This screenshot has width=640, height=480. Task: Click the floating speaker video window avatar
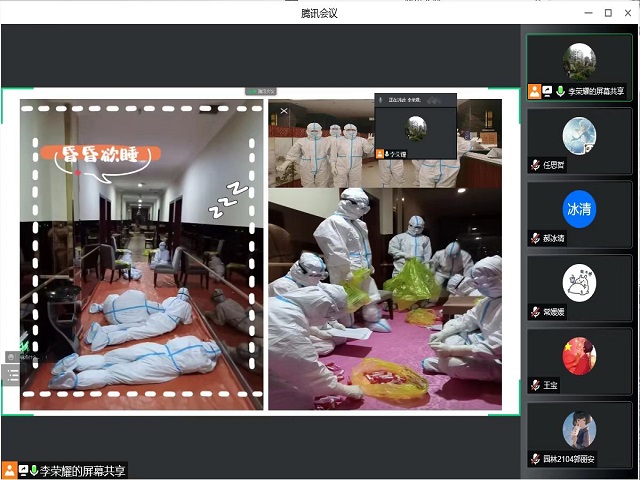click(x=415, y=127)
